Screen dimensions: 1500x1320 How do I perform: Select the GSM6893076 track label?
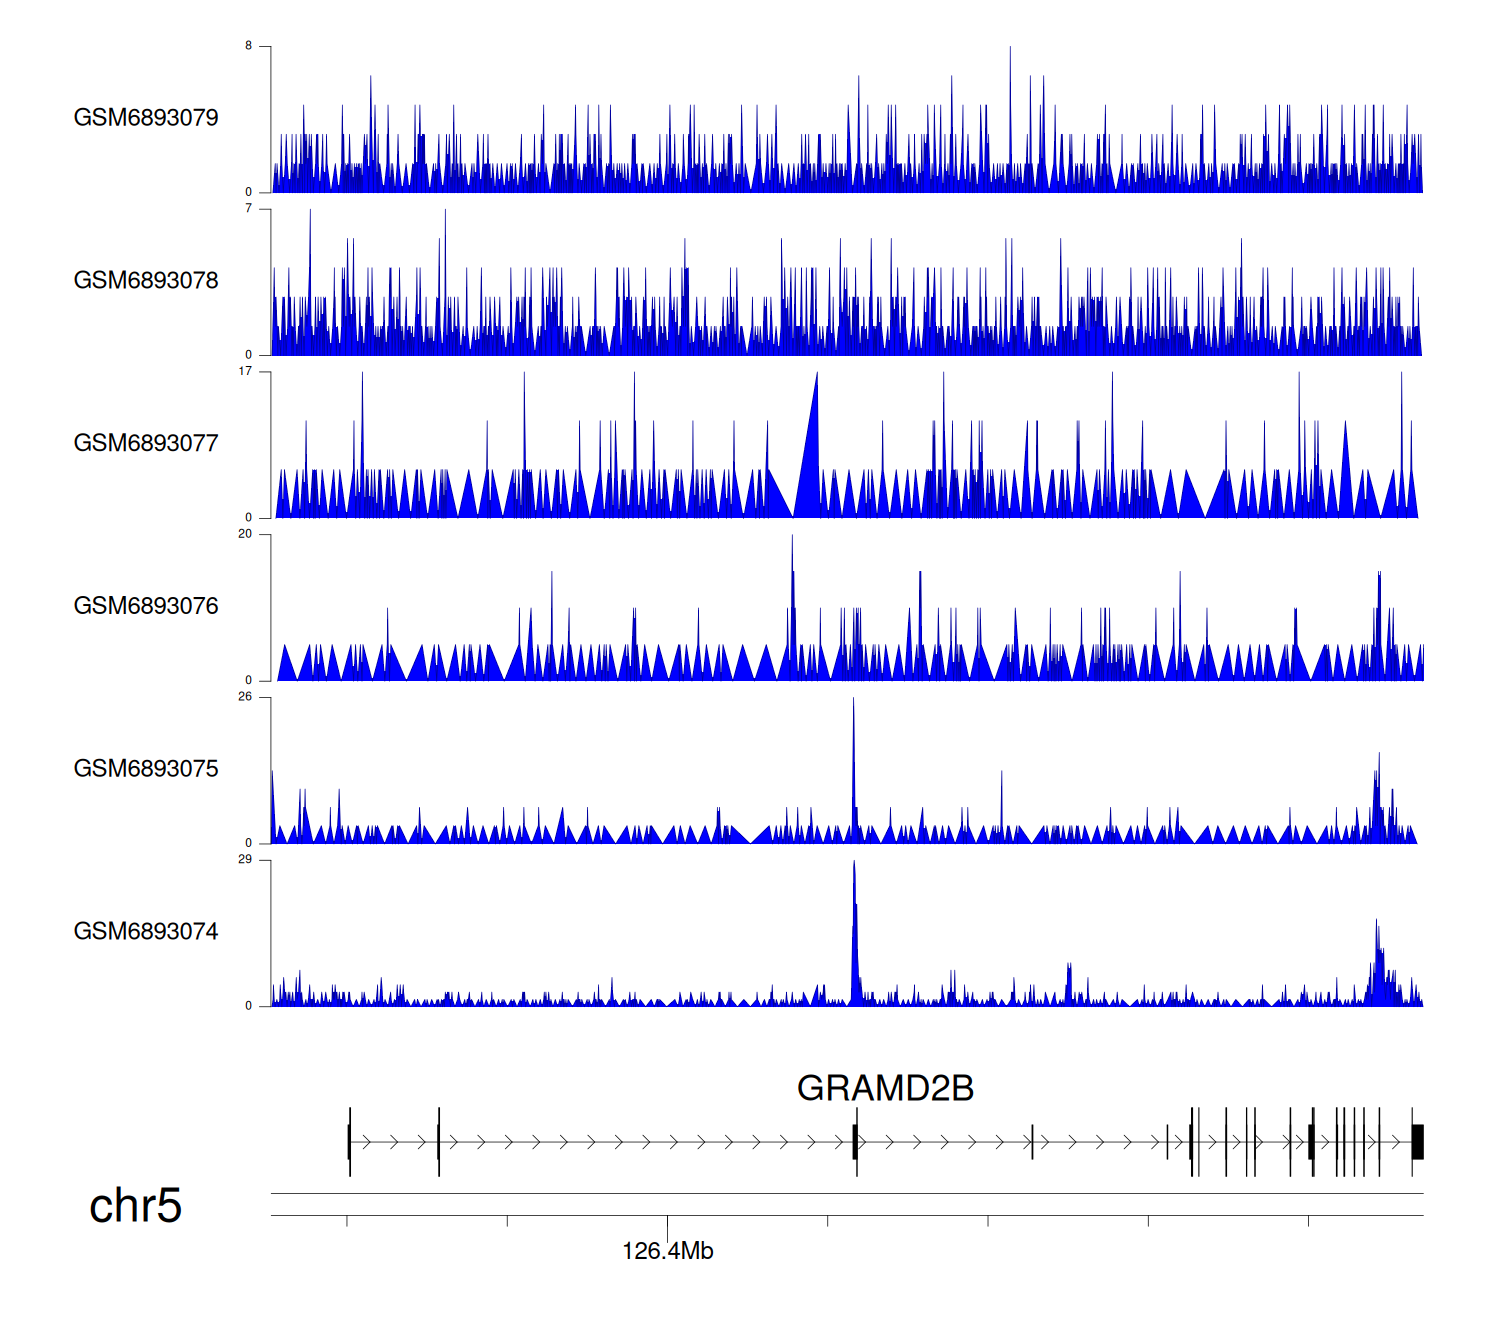point(146,606)
